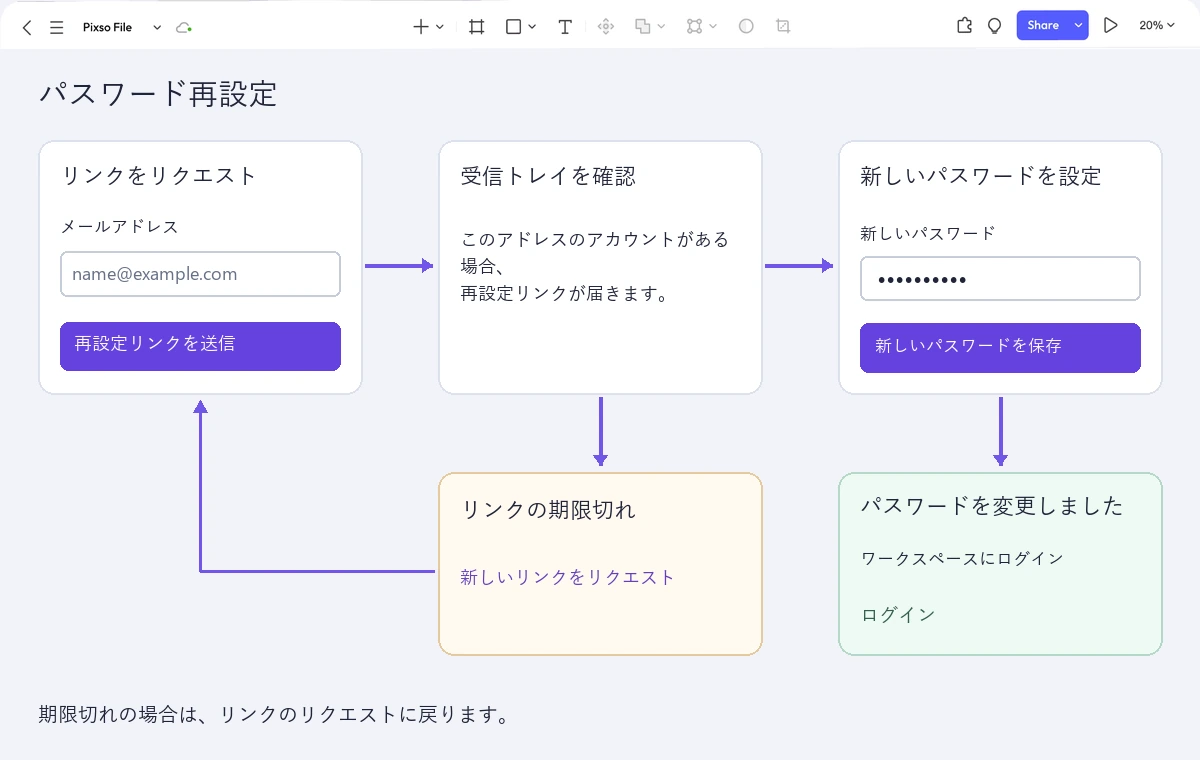Check the cloud sync status icon
Viewport: 1200px width, 760px height.
pyautogui.click(x=183, y=27)
